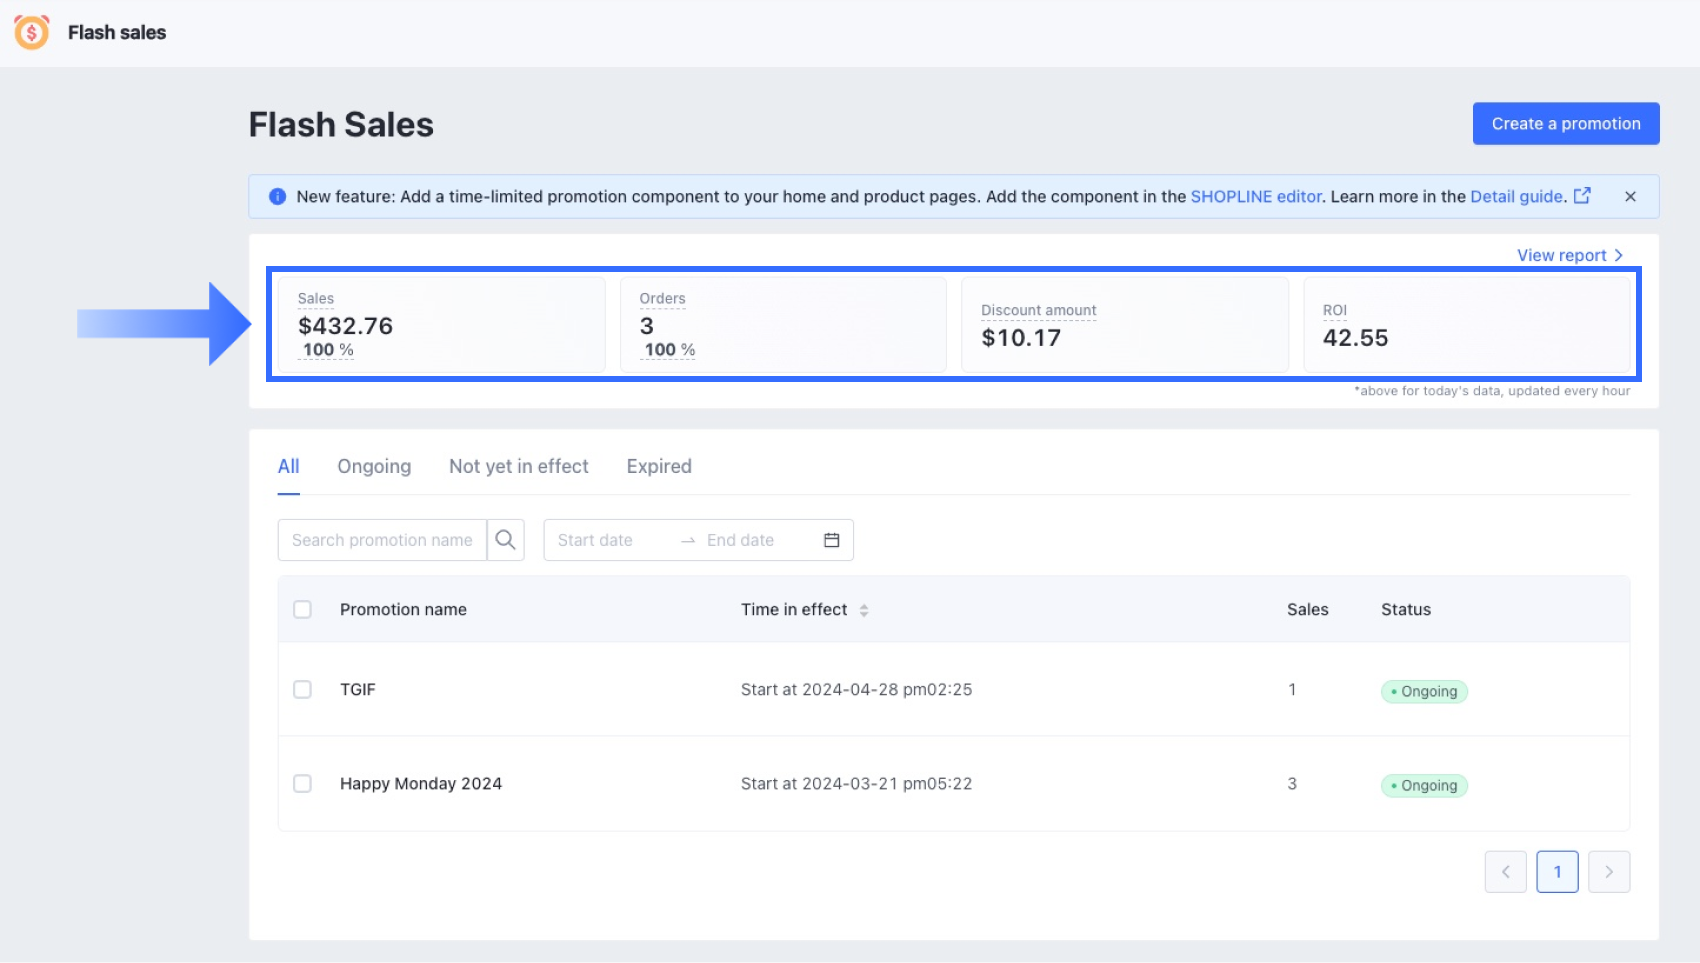Dismiss the new feature info banner
1700x963 pixels.
[x=1630, y=197]
